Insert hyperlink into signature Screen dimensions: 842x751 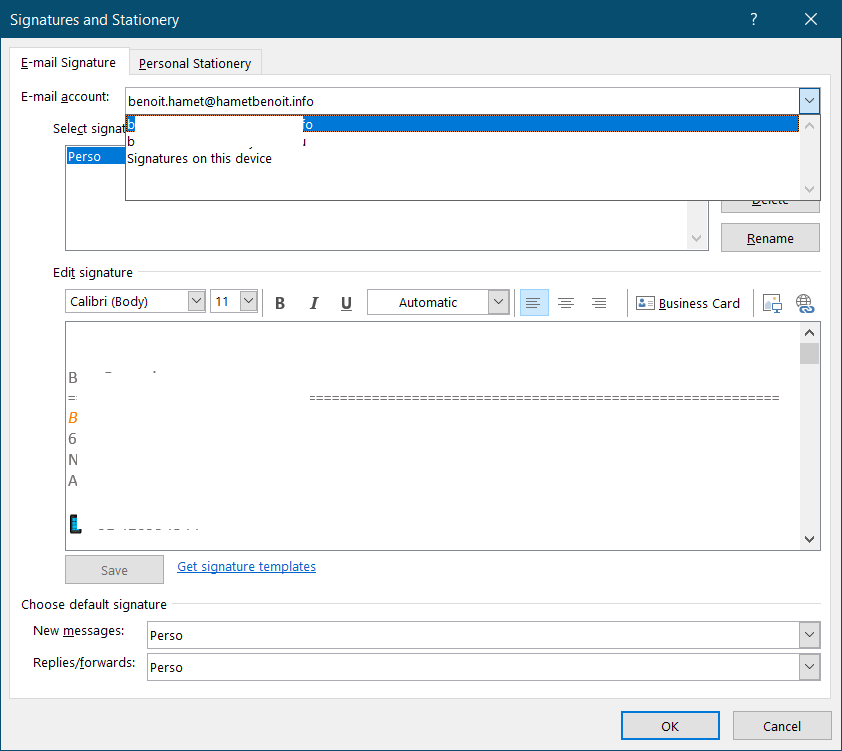coord(805,303)
